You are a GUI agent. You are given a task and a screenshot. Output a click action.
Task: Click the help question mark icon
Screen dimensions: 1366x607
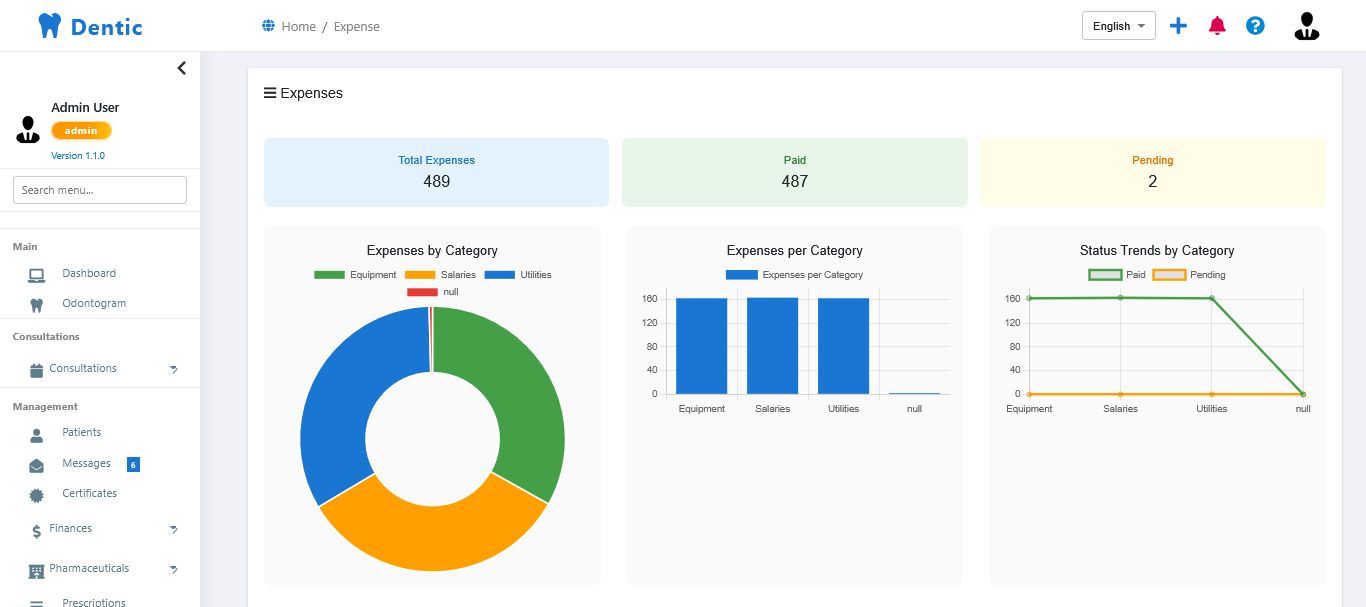[x=1255, y=26]
